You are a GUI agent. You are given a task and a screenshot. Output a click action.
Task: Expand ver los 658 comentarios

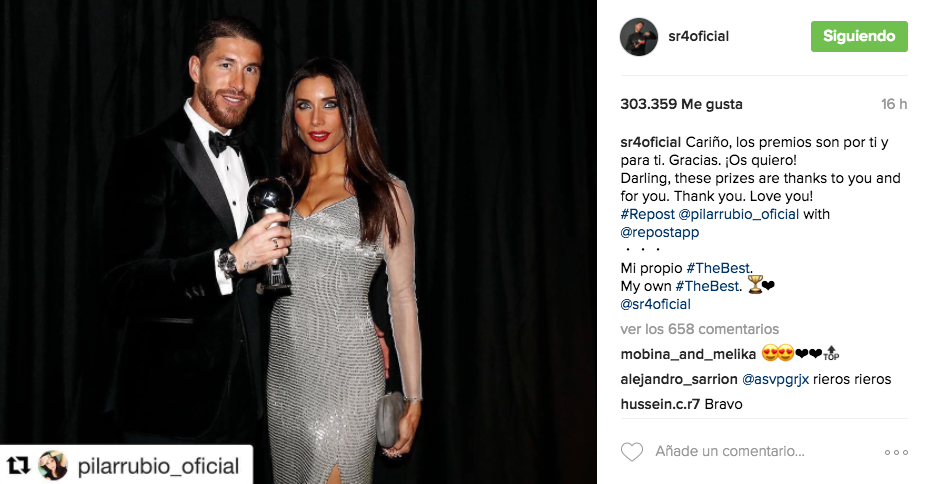699,329
